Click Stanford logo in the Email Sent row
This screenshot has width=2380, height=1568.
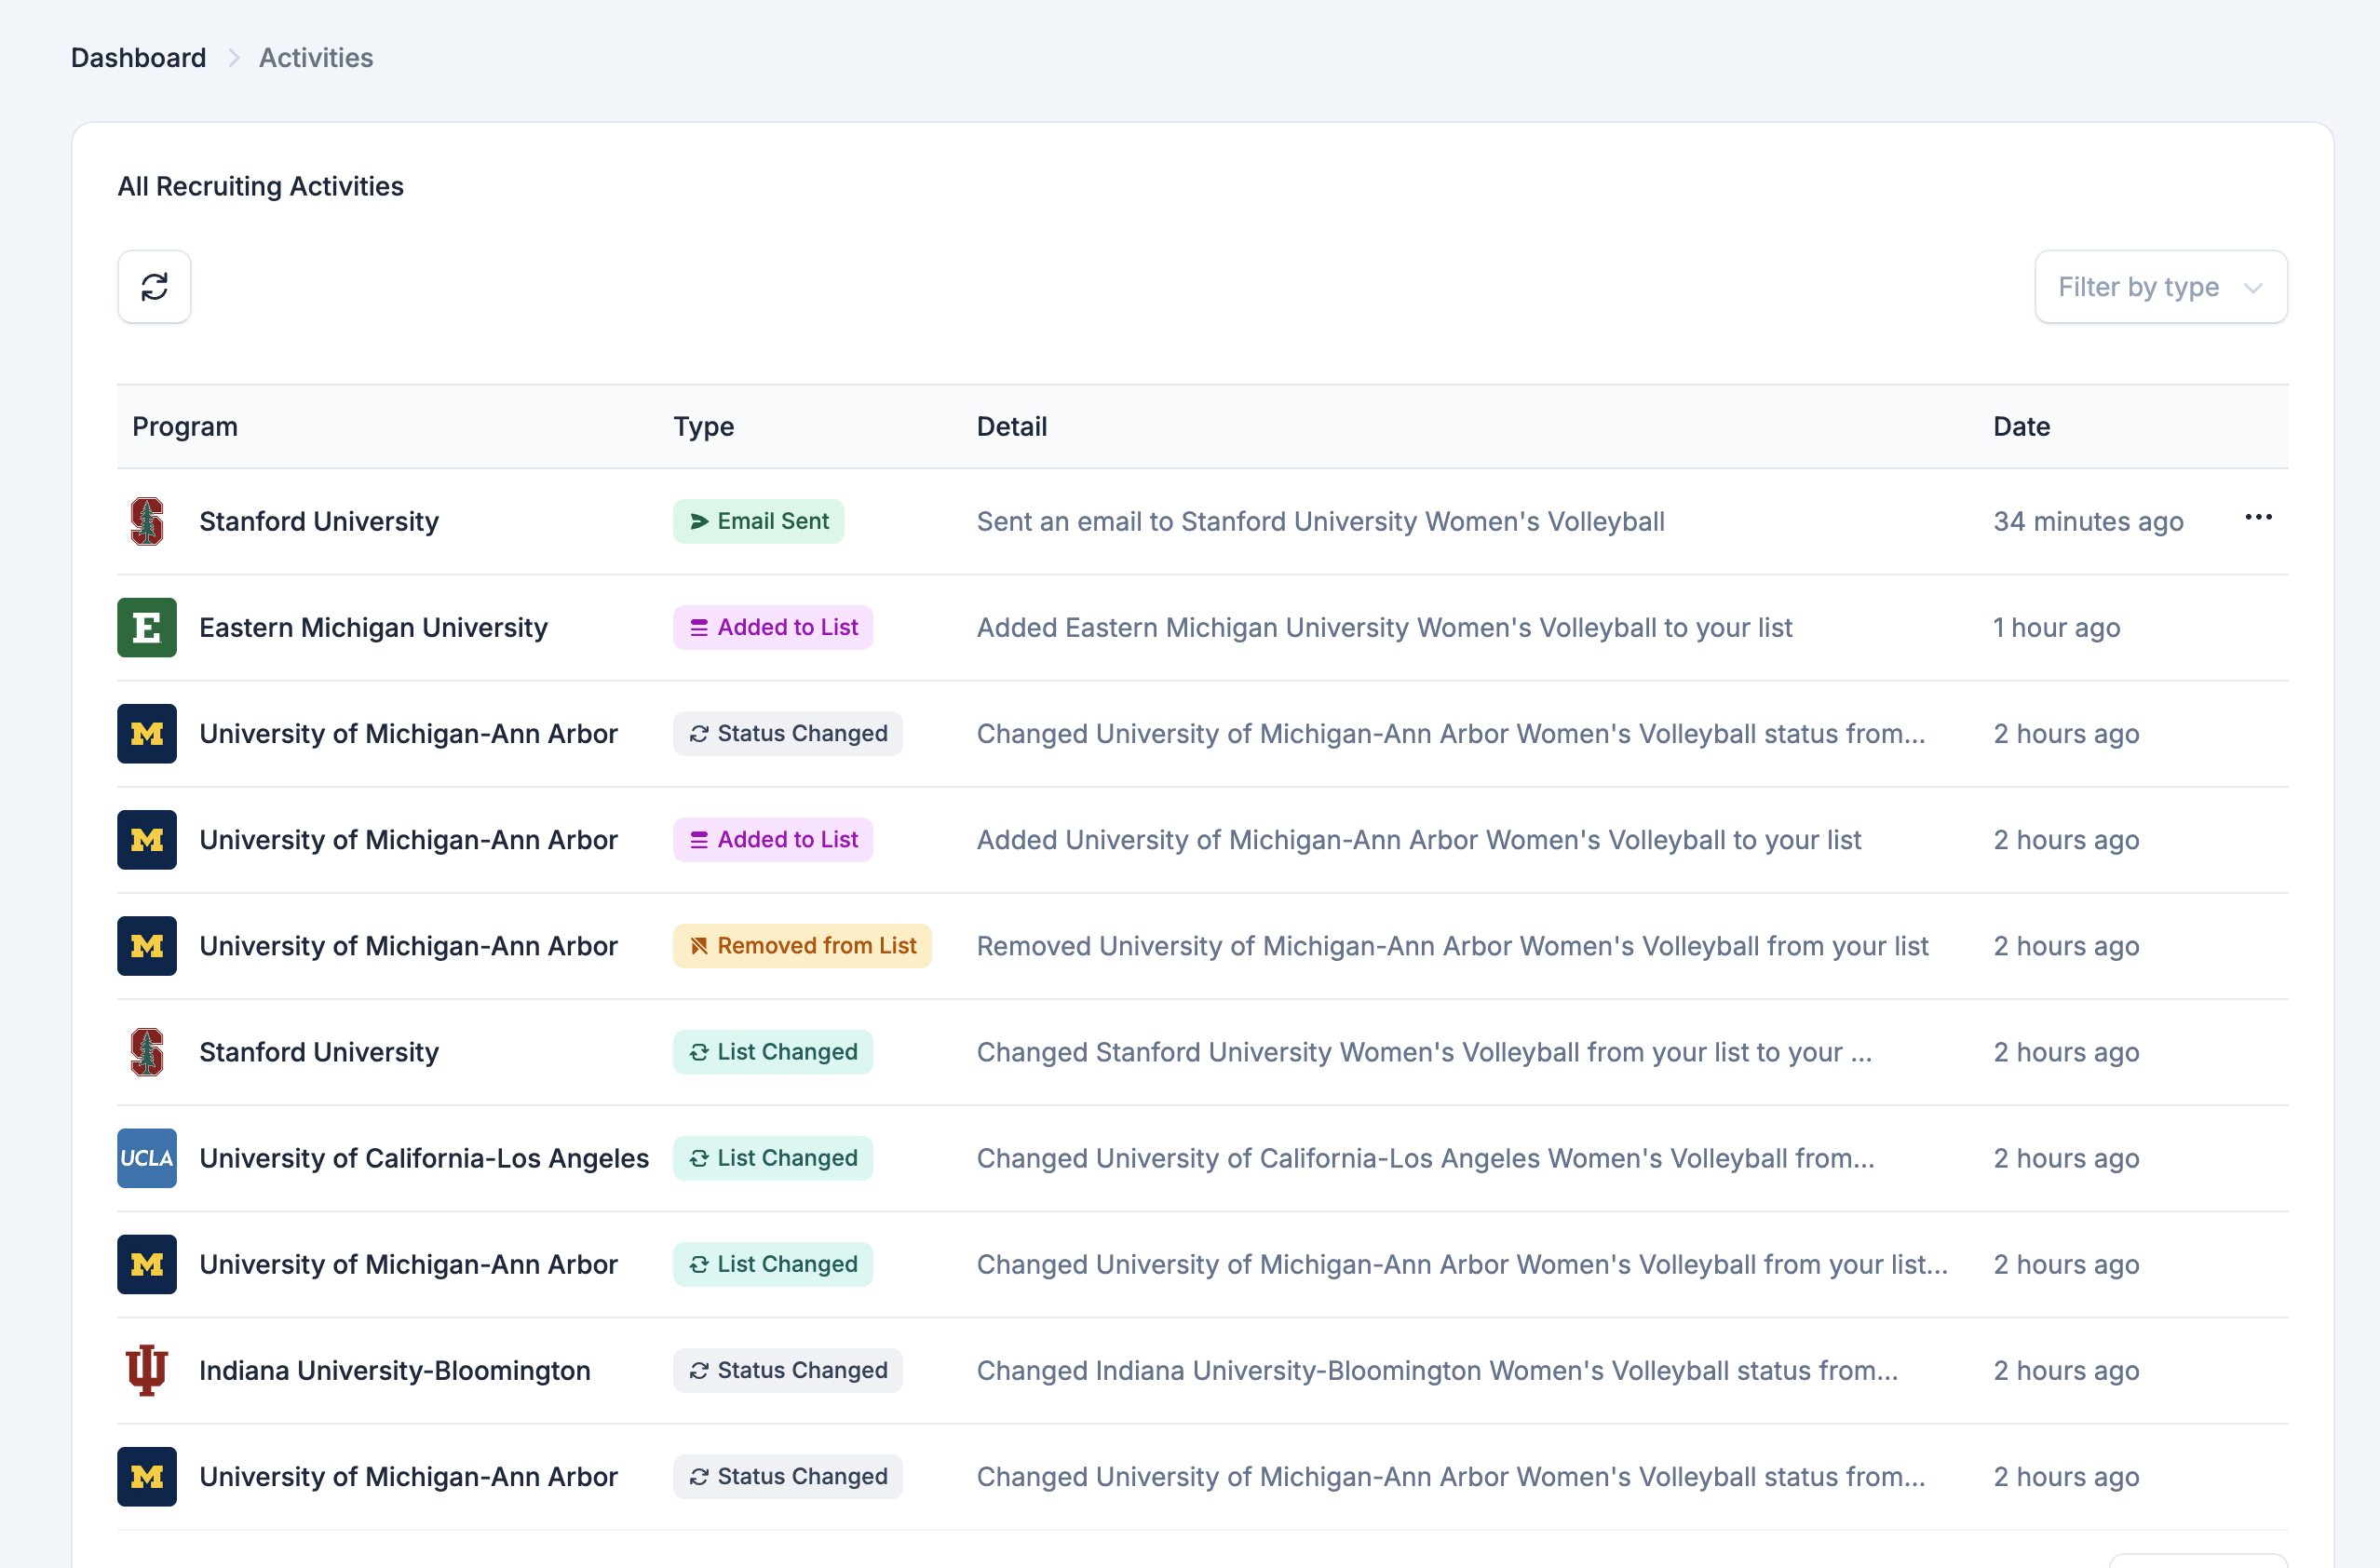coord(147,521)
